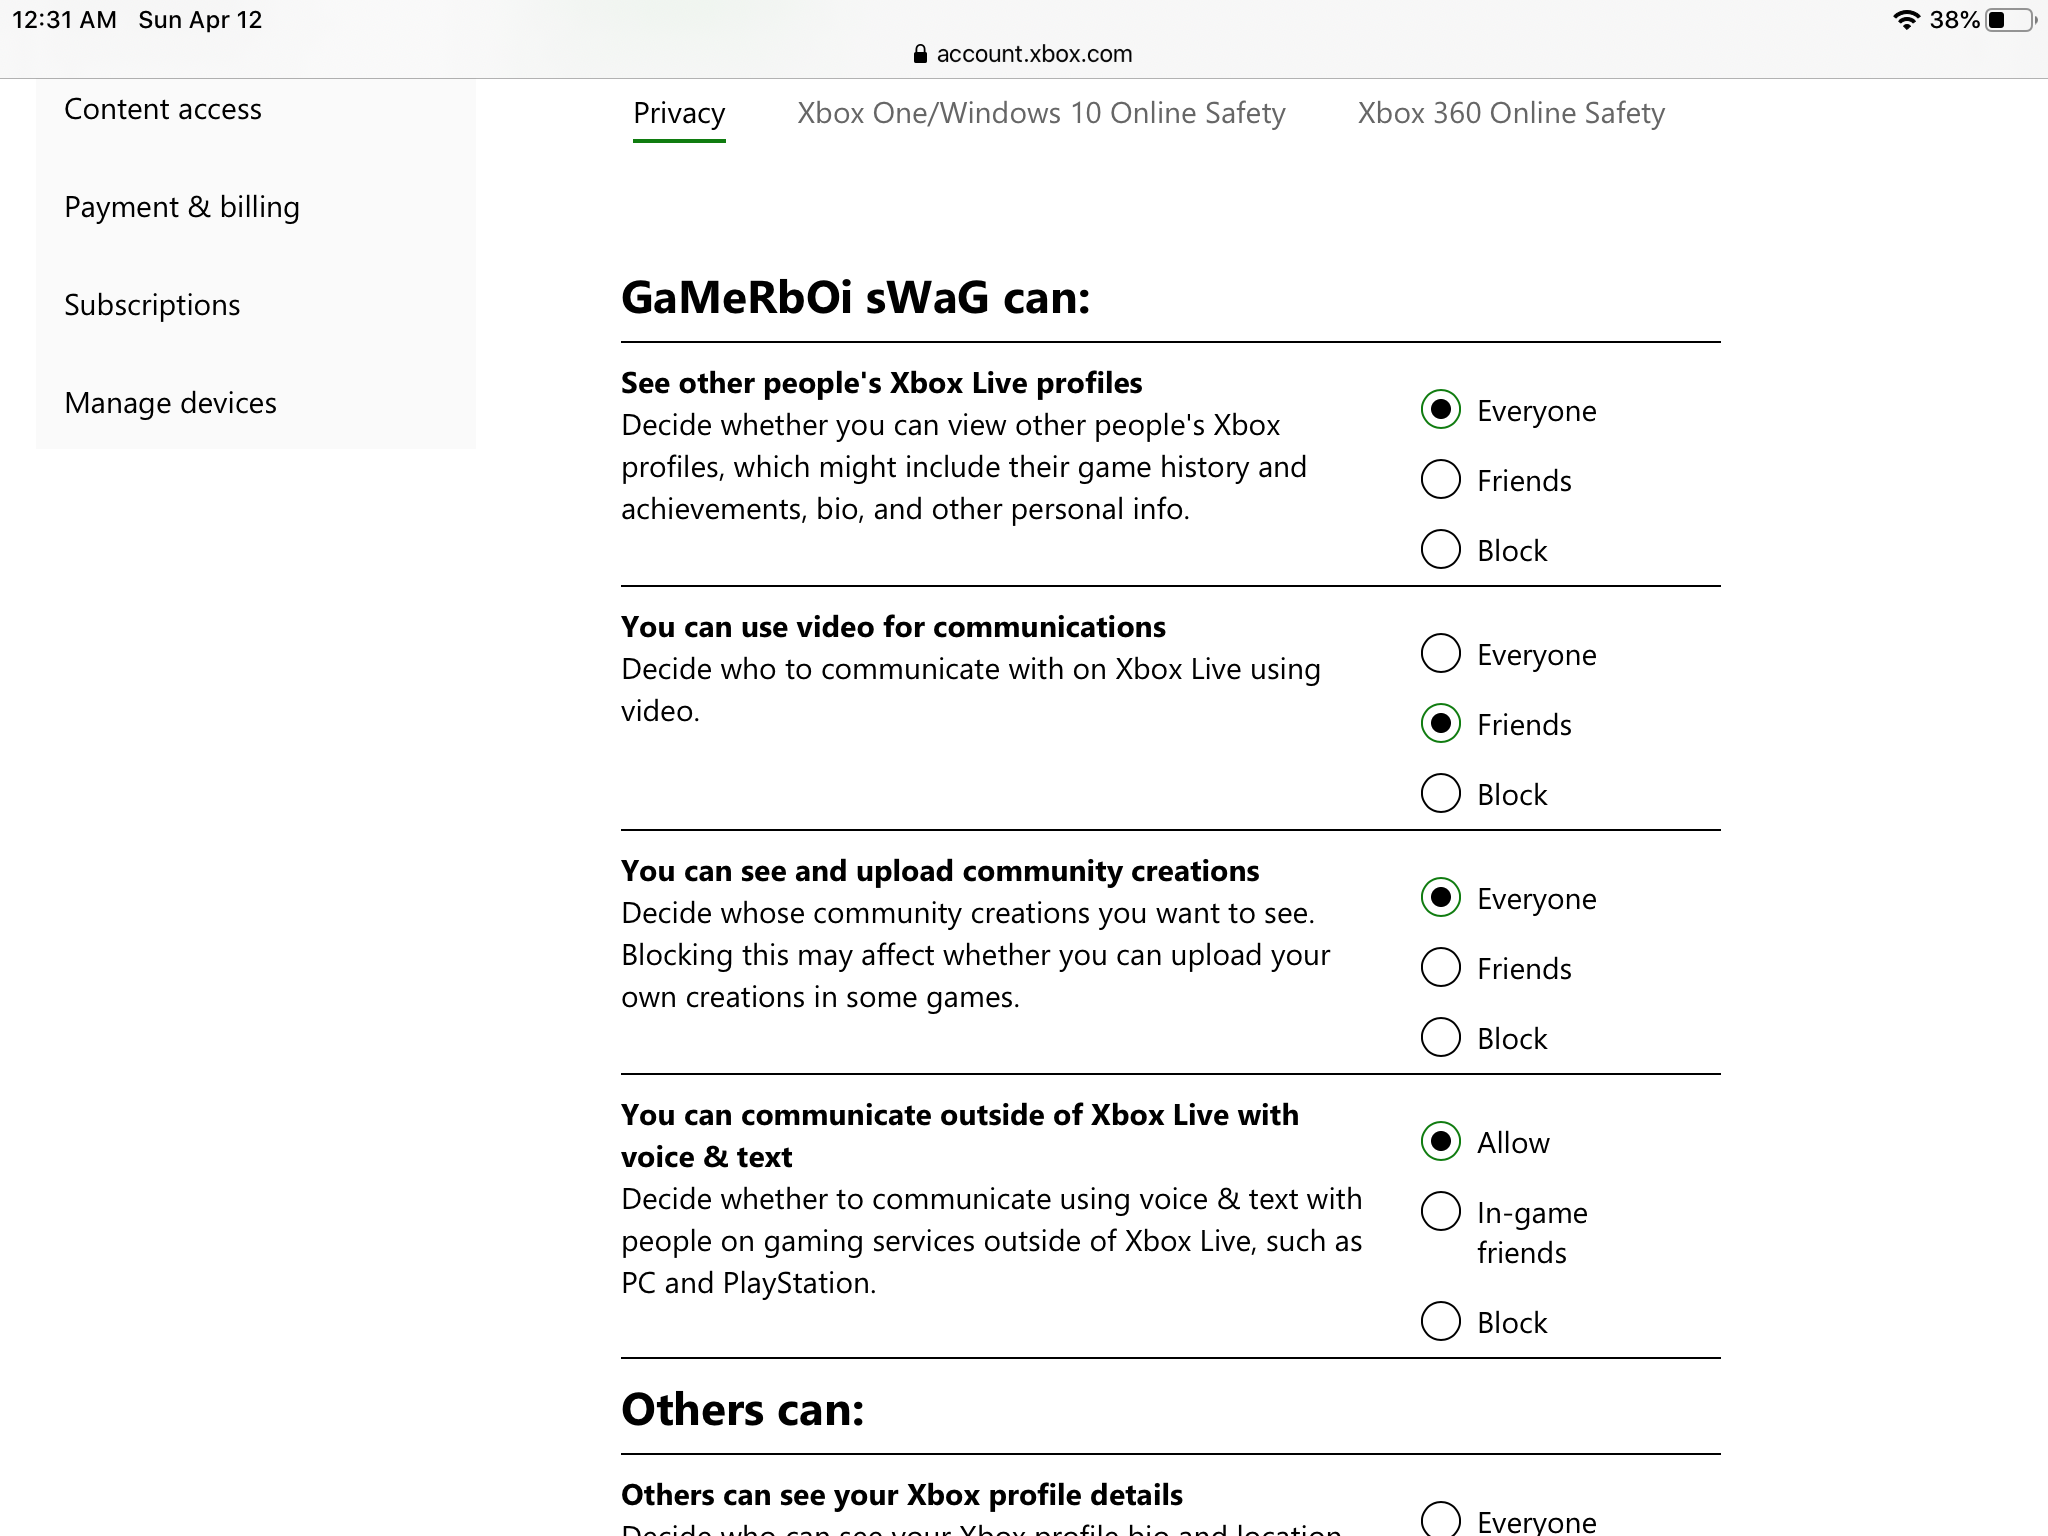Open Payment & billing settings section
2048x1536 pixels.
(x=181, y=207)
